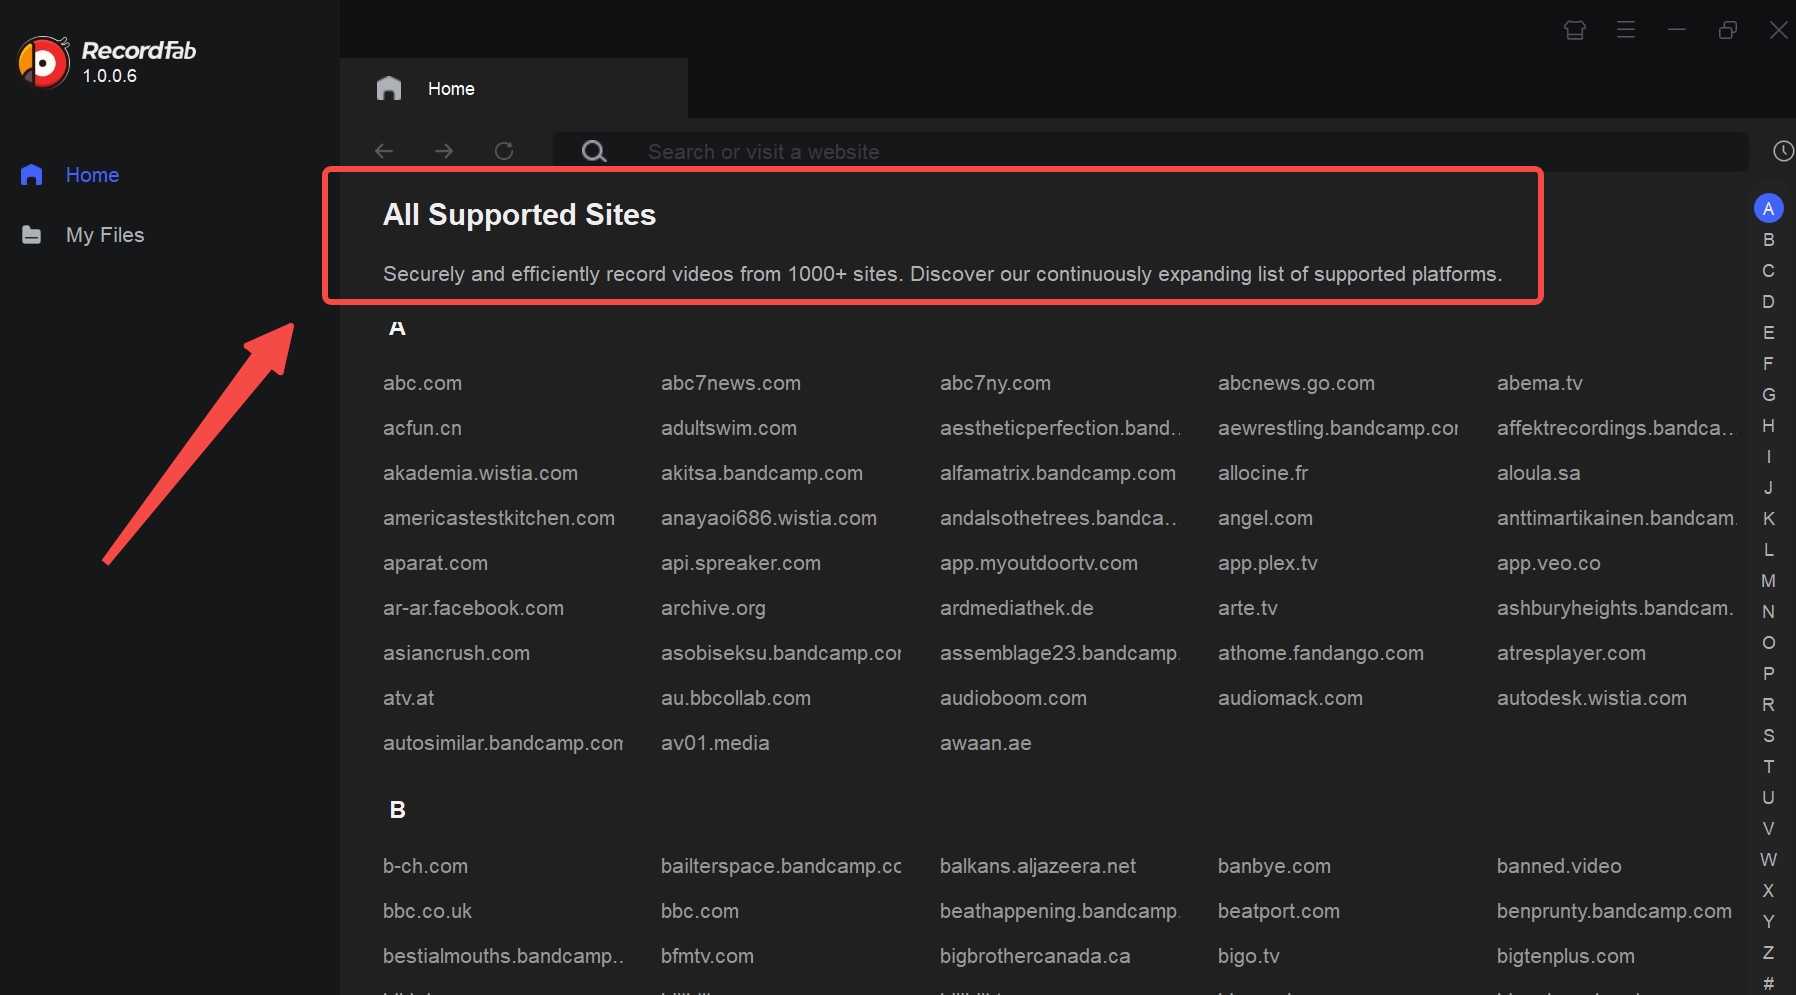
Task: Open banned.video link
Action: point(1559,866)
